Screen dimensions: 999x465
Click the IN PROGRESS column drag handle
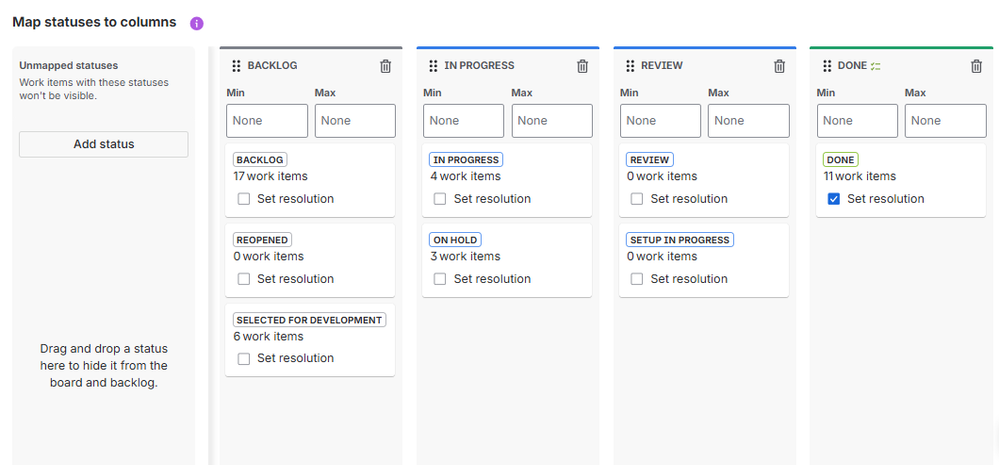433,66
